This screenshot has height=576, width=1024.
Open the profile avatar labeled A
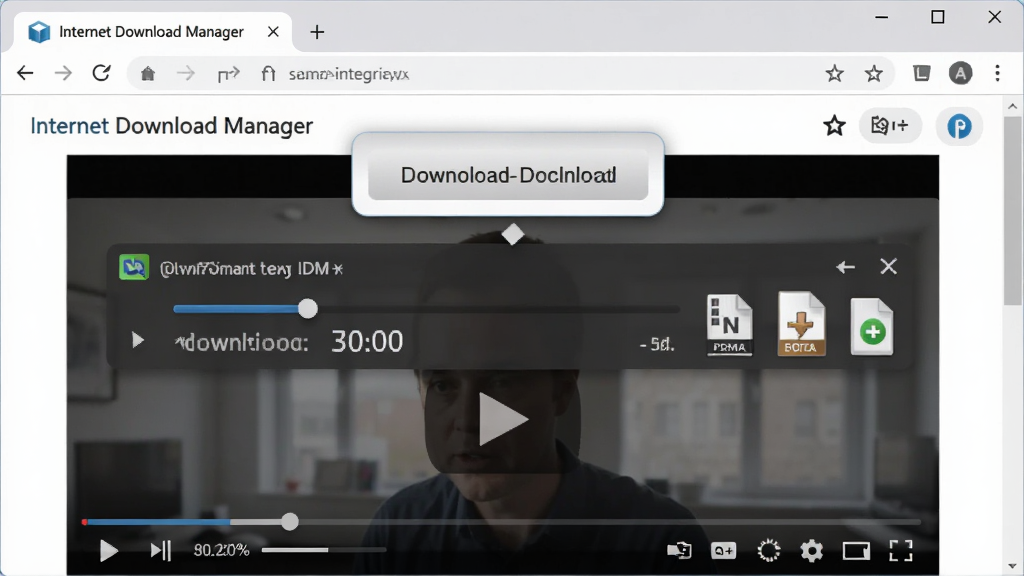coord(960,73)
